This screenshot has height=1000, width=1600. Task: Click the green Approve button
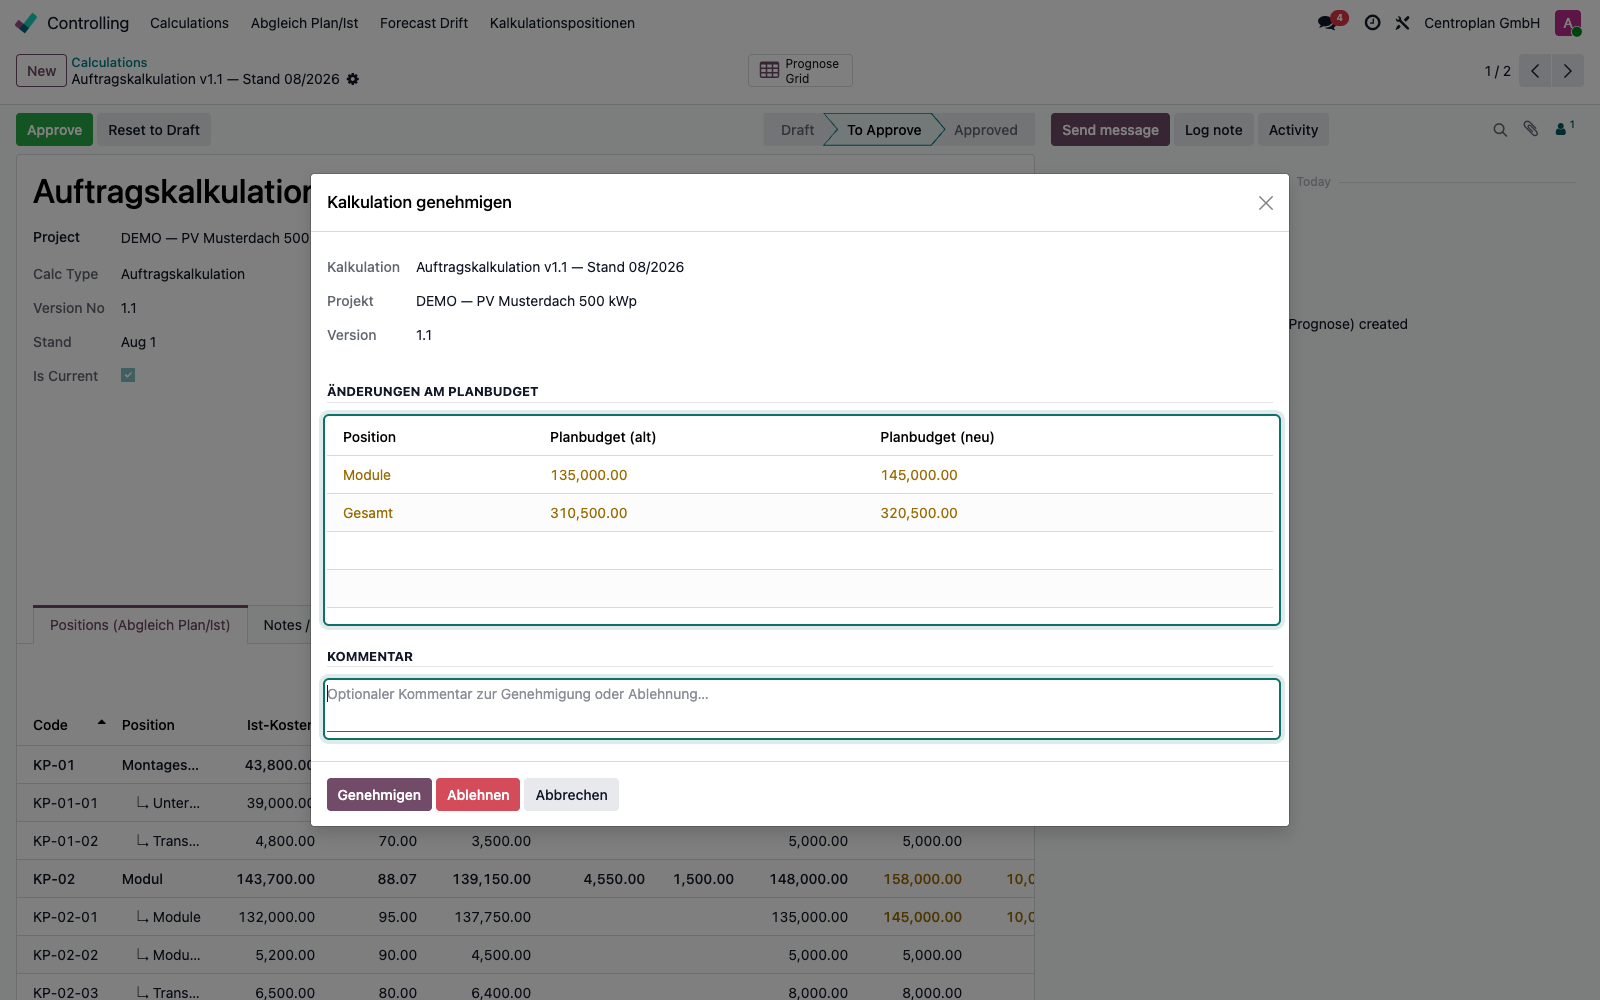coord(54,130)
